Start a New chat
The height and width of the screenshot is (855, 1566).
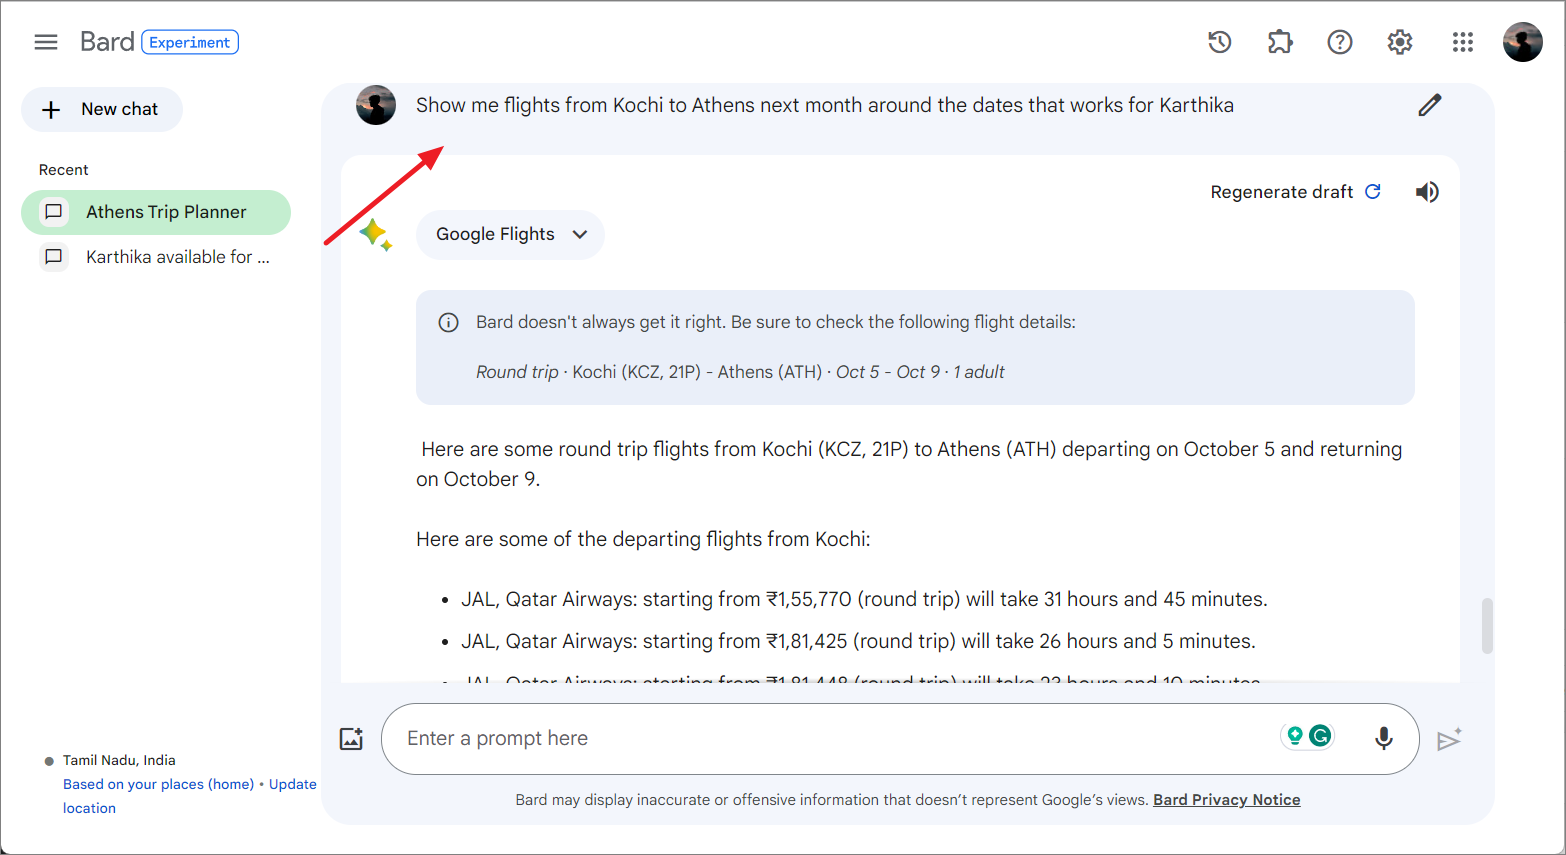click(x=101, y=109)
